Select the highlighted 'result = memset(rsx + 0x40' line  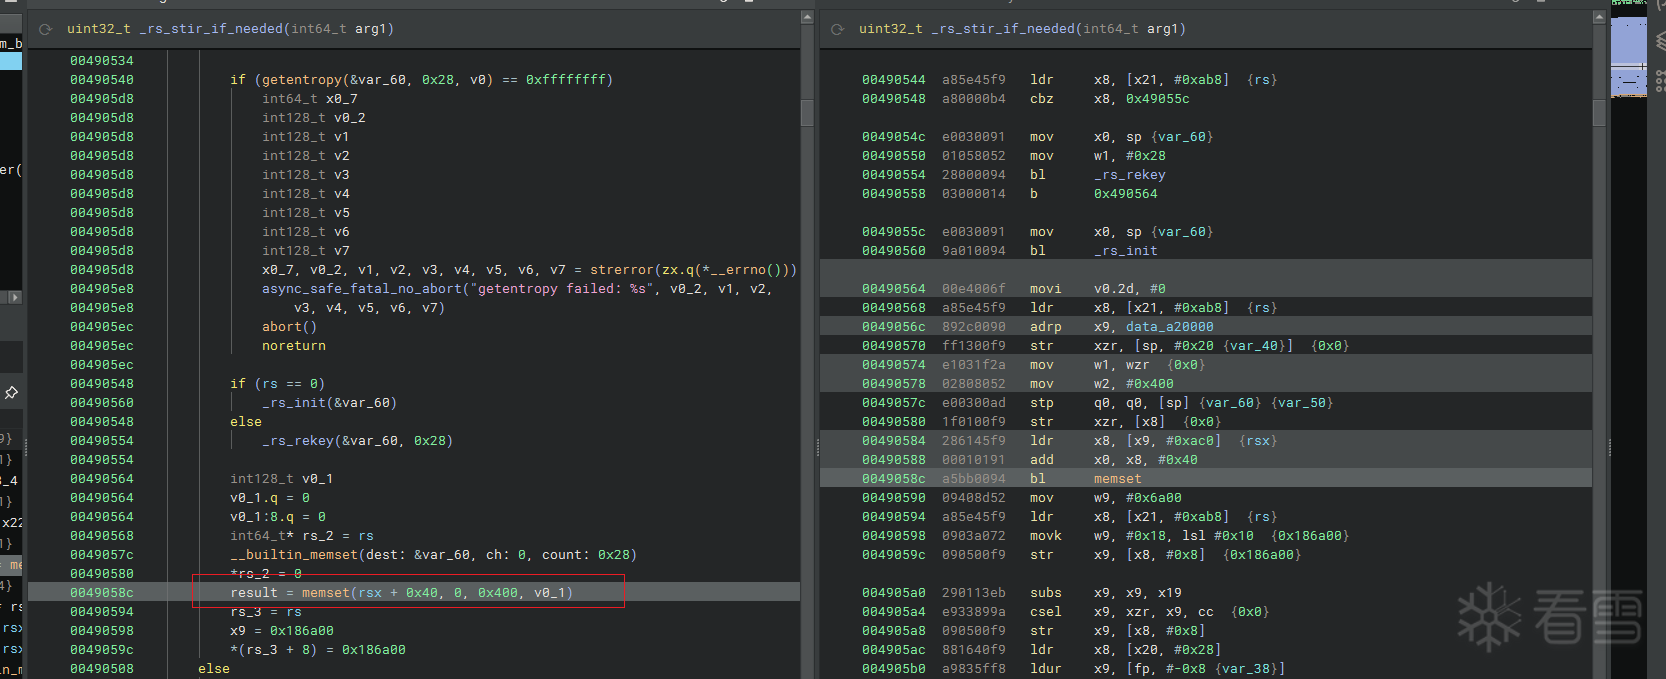pos(402,593)
